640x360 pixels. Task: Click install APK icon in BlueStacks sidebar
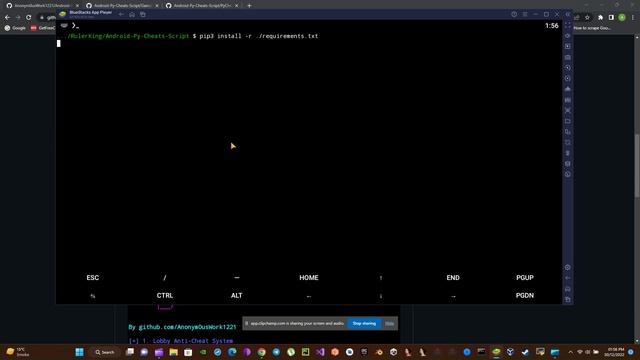[568, 89]
